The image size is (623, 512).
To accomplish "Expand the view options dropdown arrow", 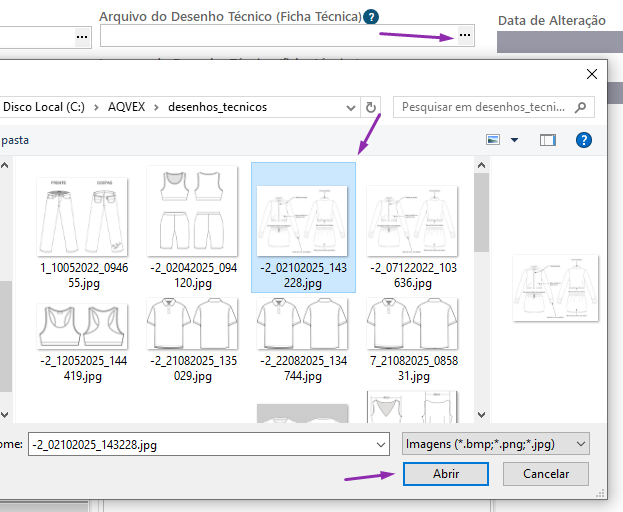I will pyautogui.click(x=514, y=141).
